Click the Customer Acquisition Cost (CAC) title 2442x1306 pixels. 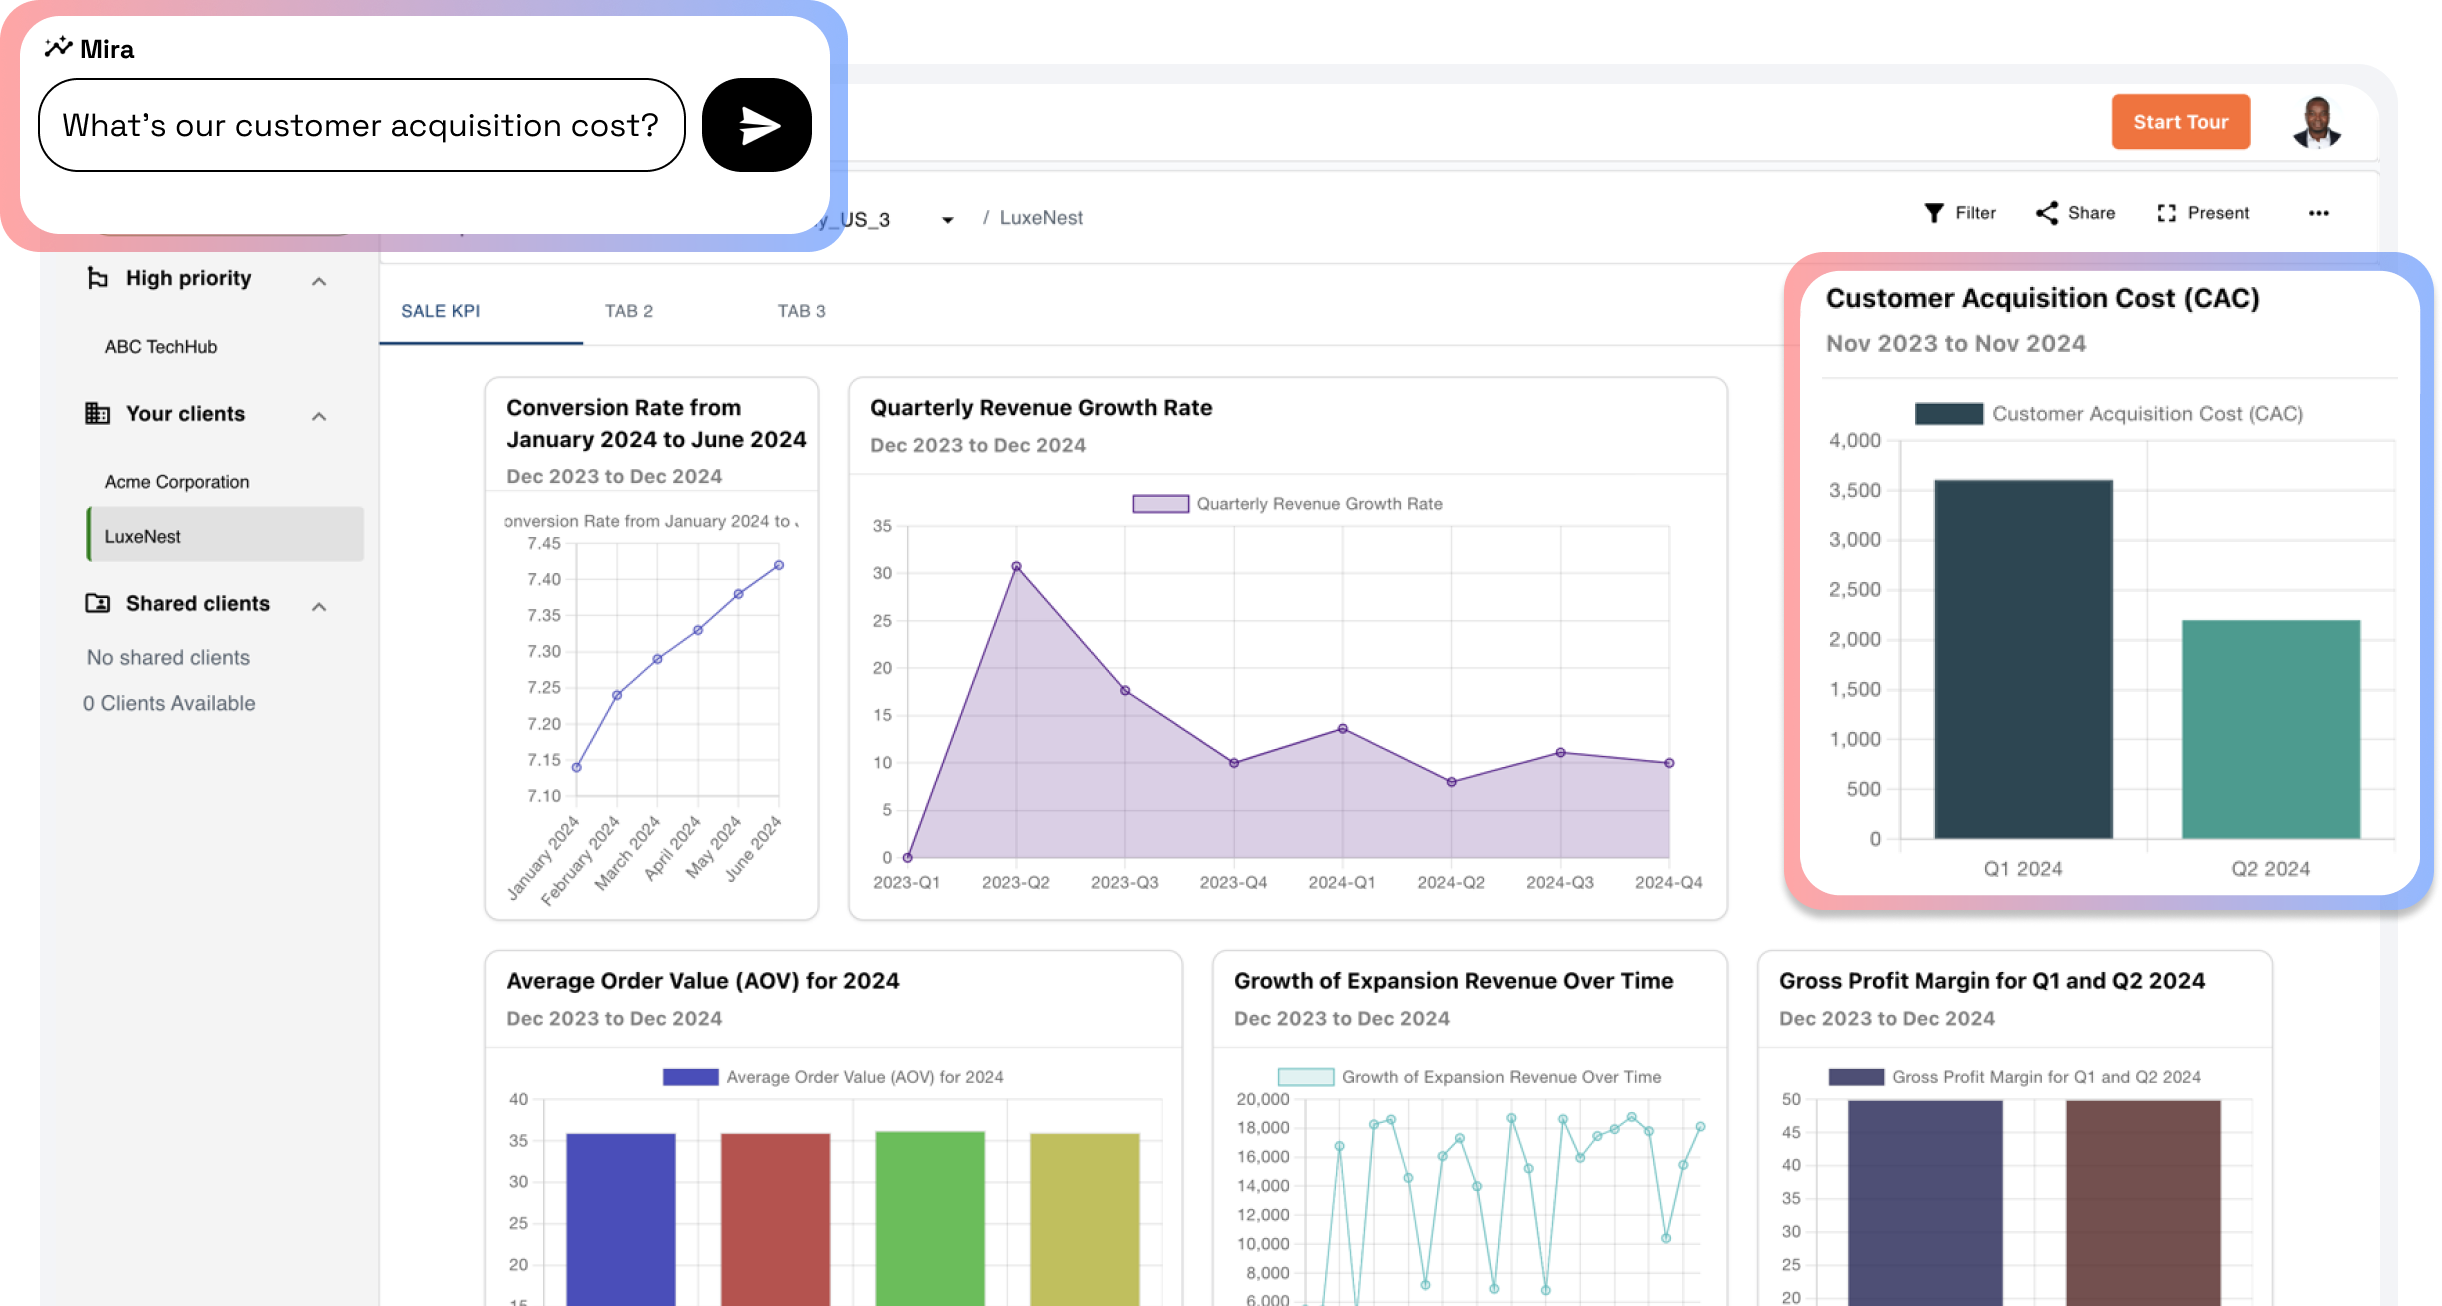click(2042, 298)
